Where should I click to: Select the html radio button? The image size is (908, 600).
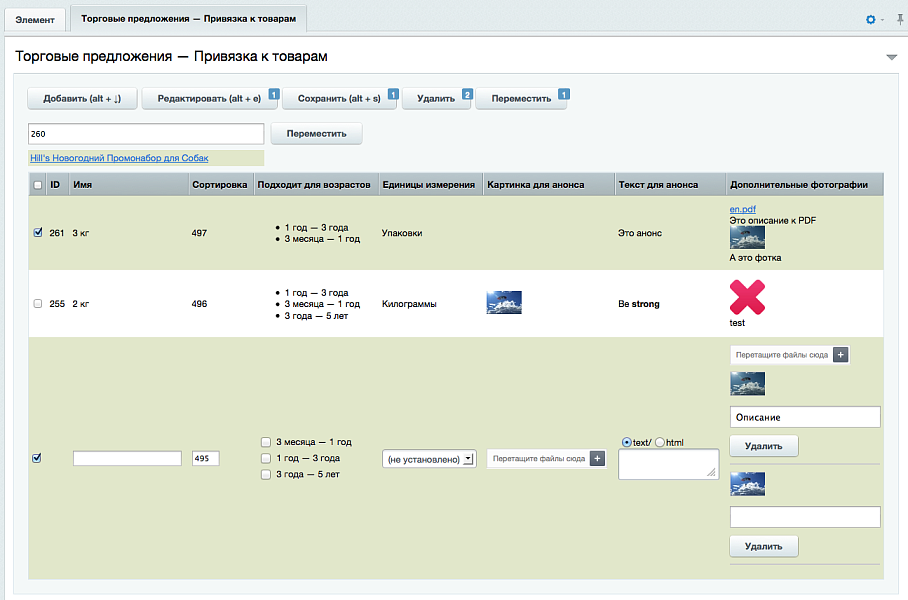coord(660,442)
